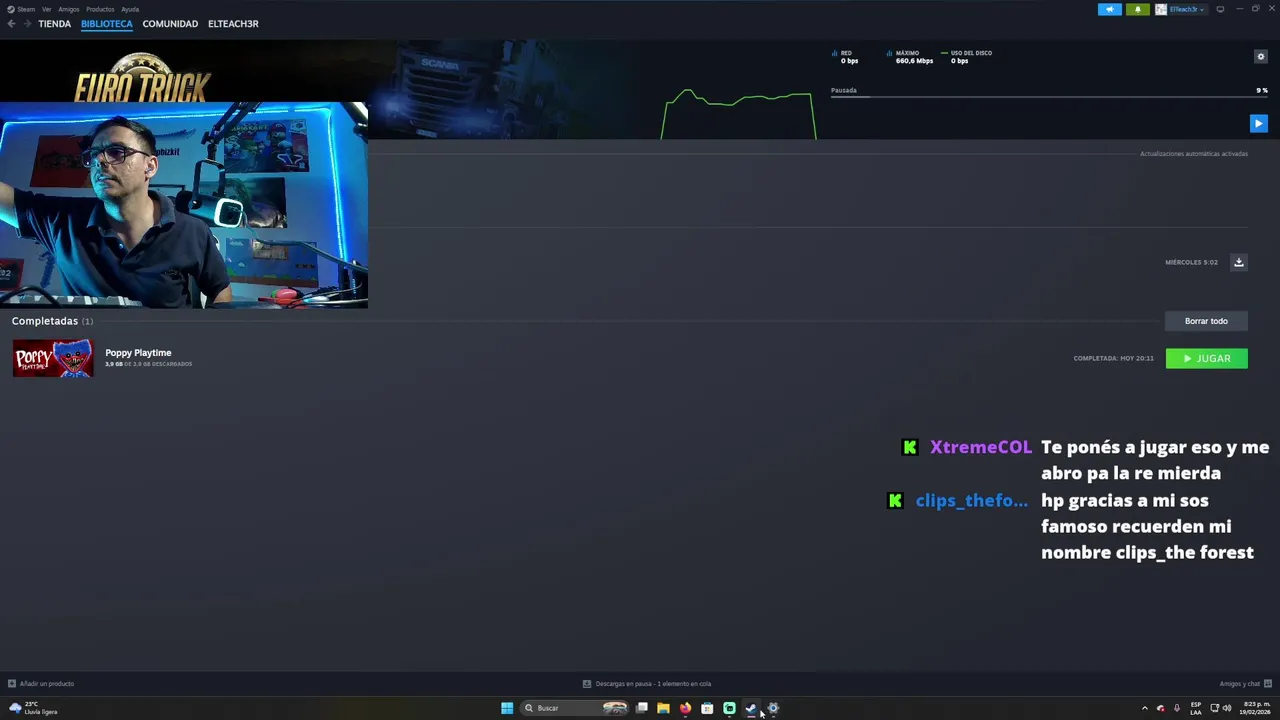
Task: Open the volume speaker tray icon
Action: click(x=1227, y=708)
